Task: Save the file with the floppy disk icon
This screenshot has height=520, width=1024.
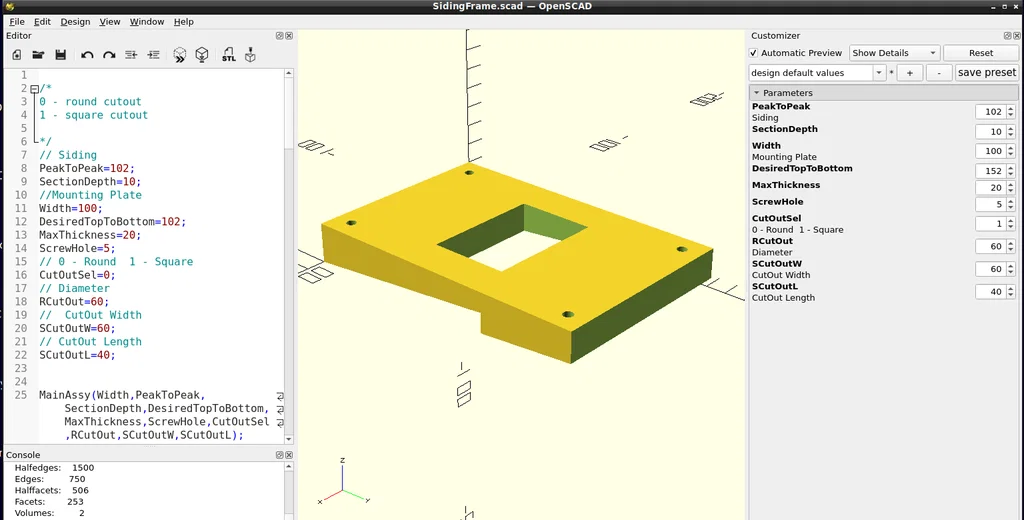Action: pos(60,56)
